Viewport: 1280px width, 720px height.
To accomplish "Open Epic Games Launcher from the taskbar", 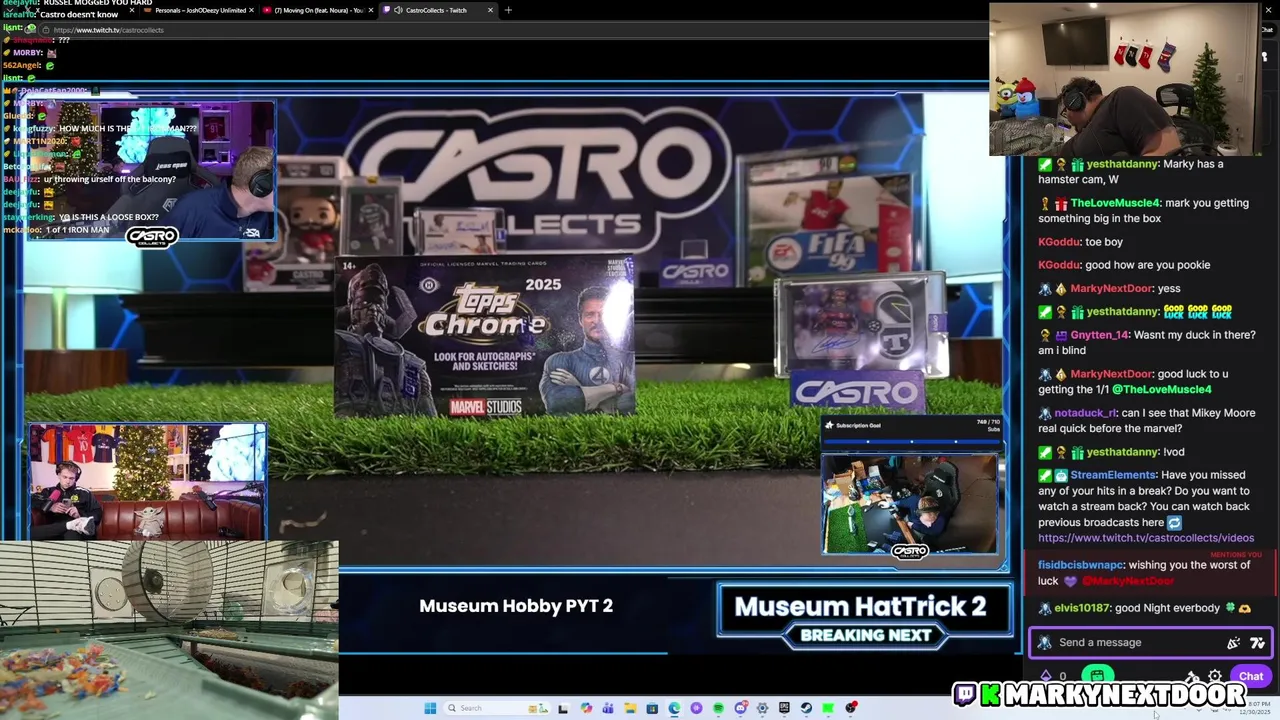I will point(784,708).
